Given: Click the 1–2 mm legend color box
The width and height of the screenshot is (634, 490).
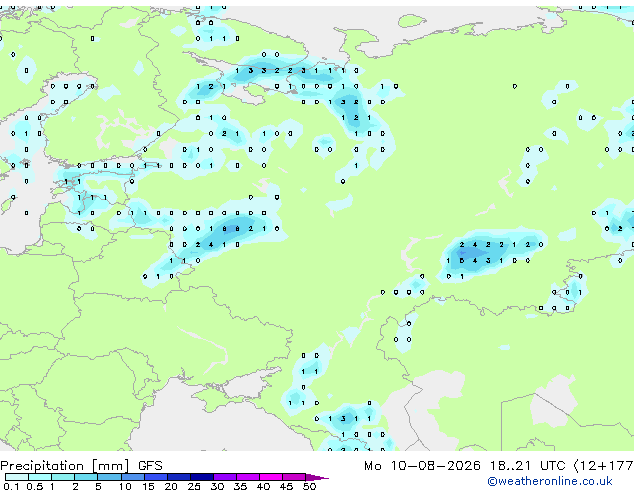Looking at the screenshot, I should 63,477.
